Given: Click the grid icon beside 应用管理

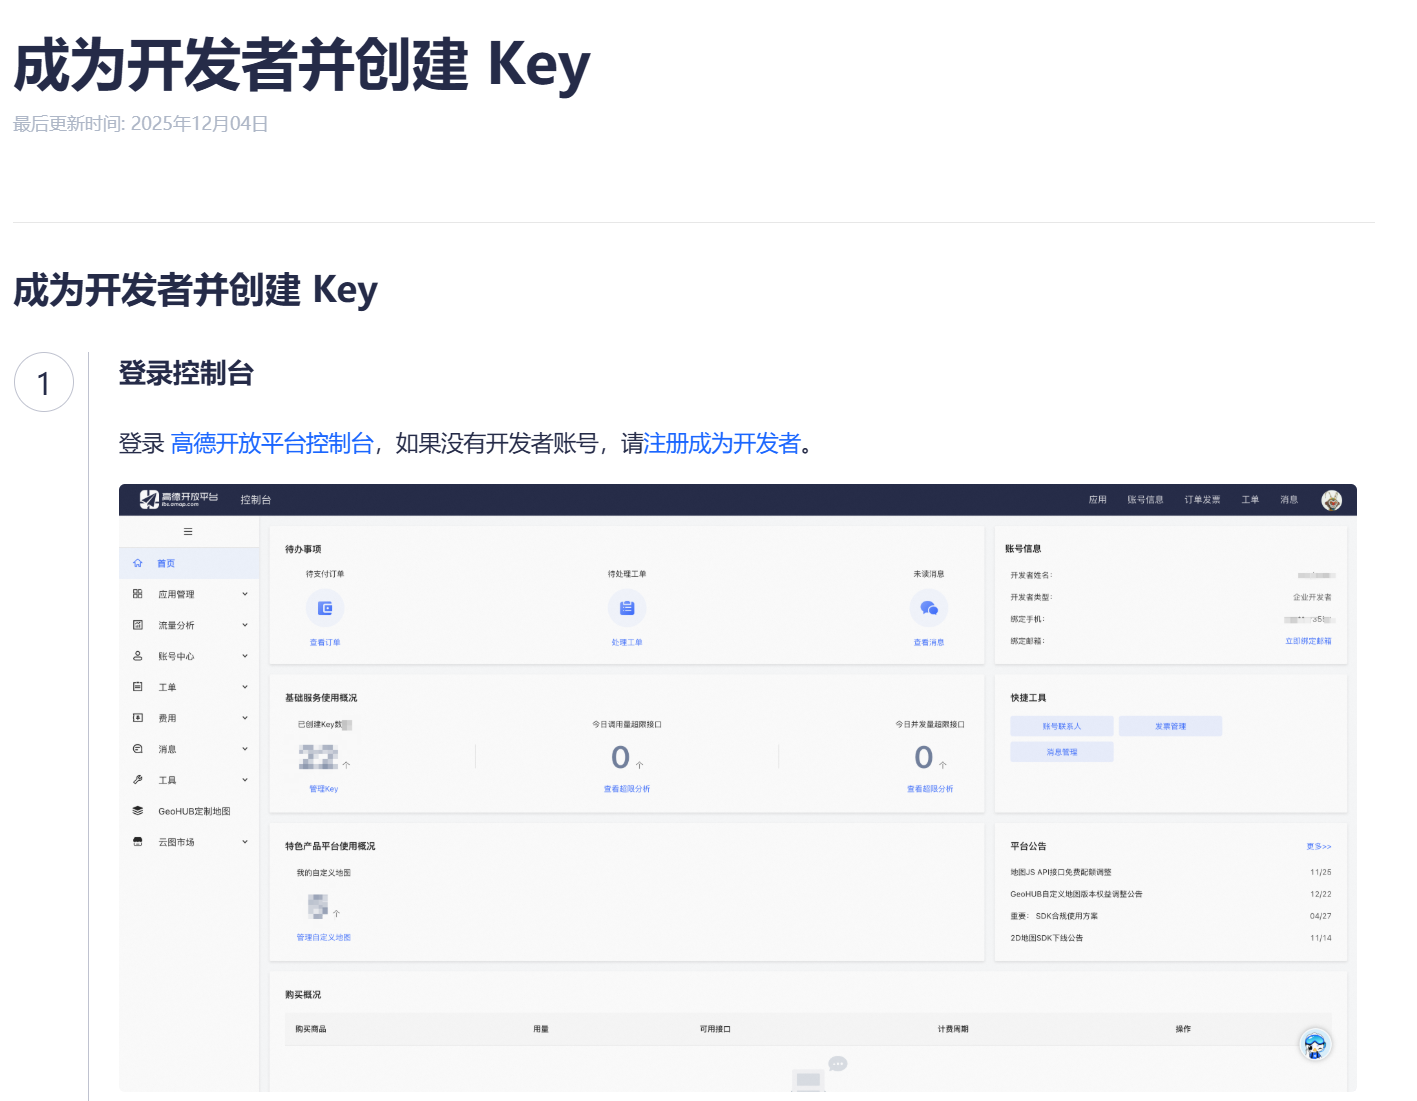Looking at the screenshot, I should 138,594.
